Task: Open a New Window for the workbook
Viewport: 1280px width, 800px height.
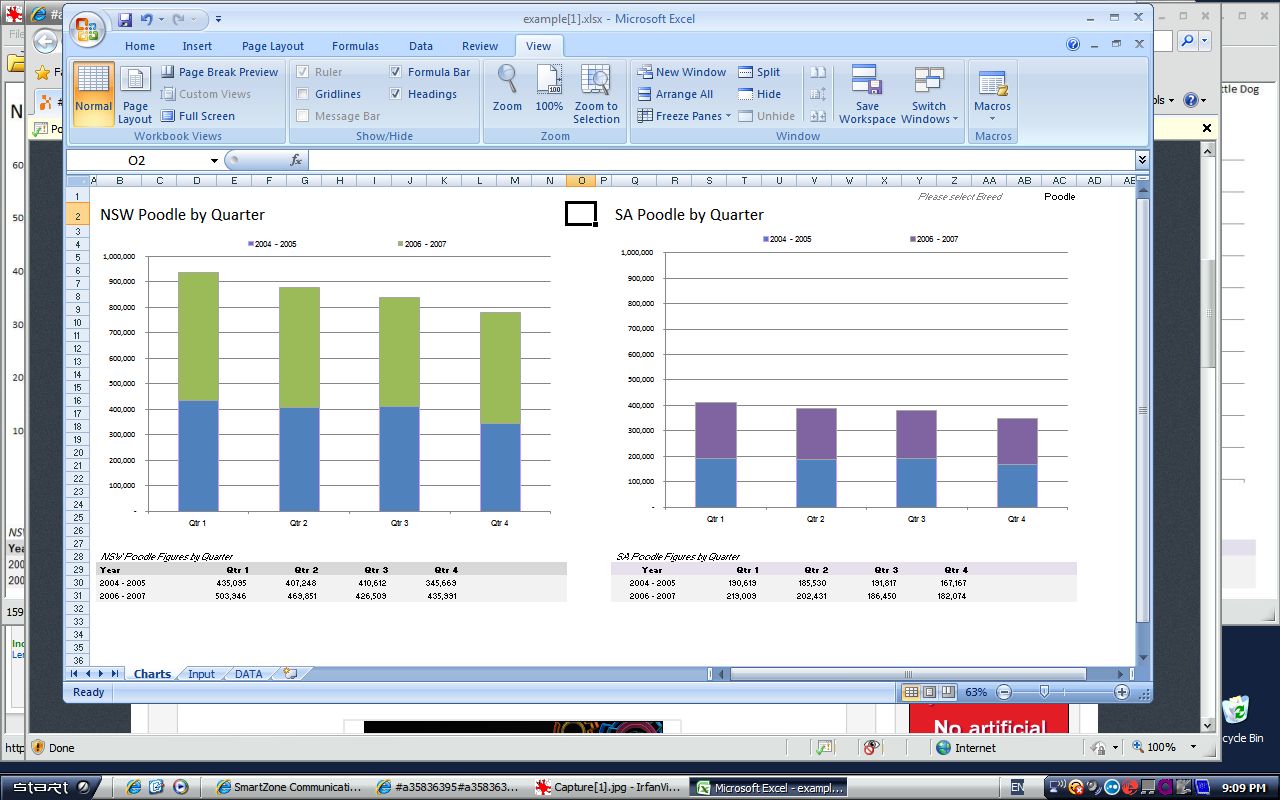Action: click(682, 72)
